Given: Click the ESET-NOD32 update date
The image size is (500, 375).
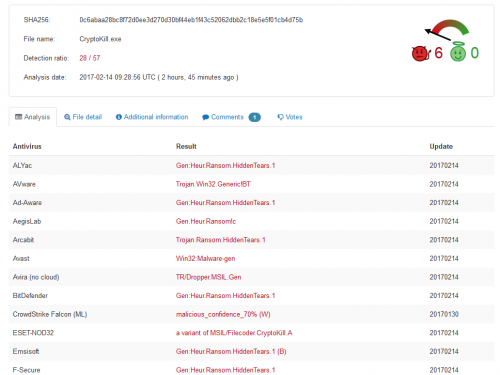Looking at the screenshot, I should click(444, 333).
